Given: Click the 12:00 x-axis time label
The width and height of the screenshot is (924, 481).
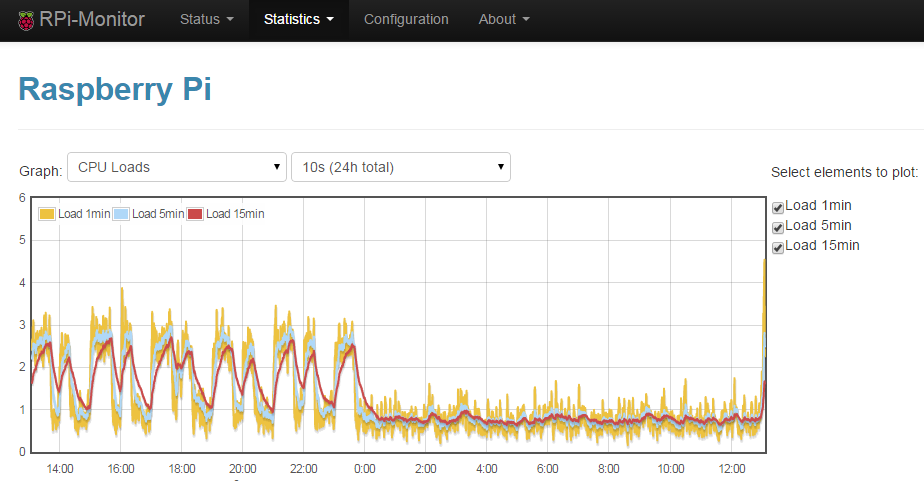Looking at the screenshot, I should [731, 469].
